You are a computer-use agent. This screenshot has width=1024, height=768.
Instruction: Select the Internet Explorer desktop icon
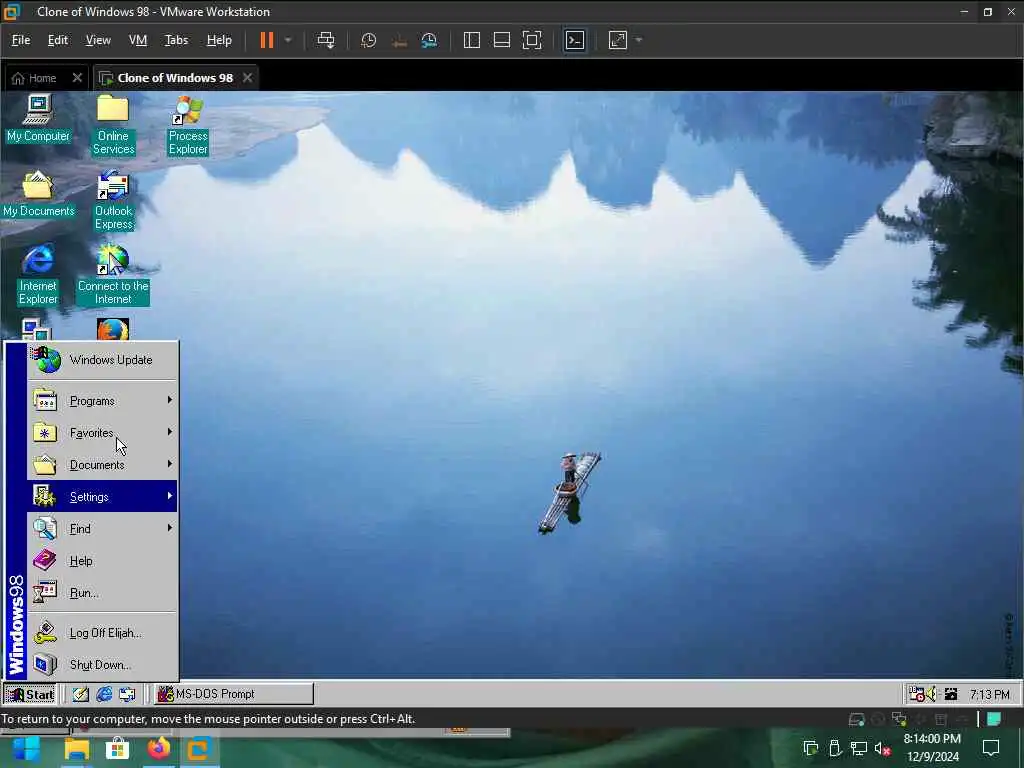38,274
